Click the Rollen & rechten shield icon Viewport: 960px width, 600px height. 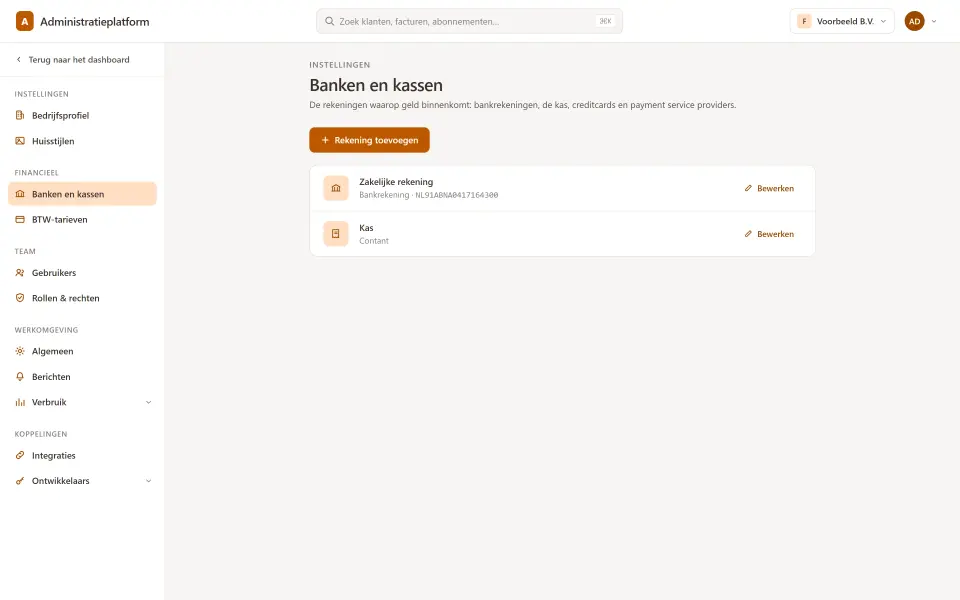click(20, 298)
